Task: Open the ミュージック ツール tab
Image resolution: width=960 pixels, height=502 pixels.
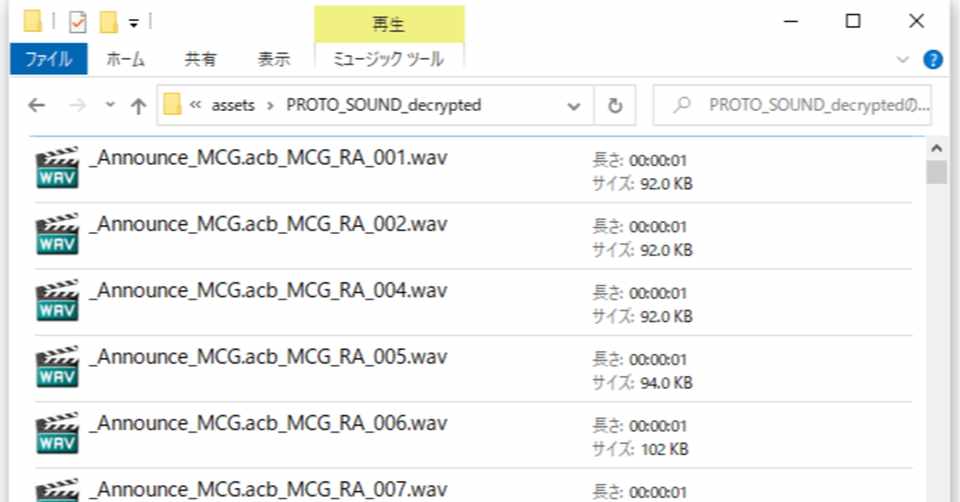Action: tap(389, 59)
